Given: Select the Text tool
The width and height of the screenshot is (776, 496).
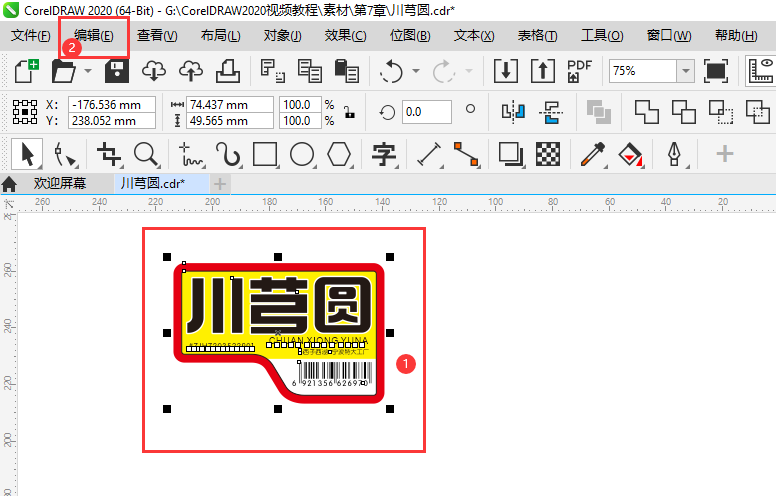Looking at the screenshot, I should point(384,154).
